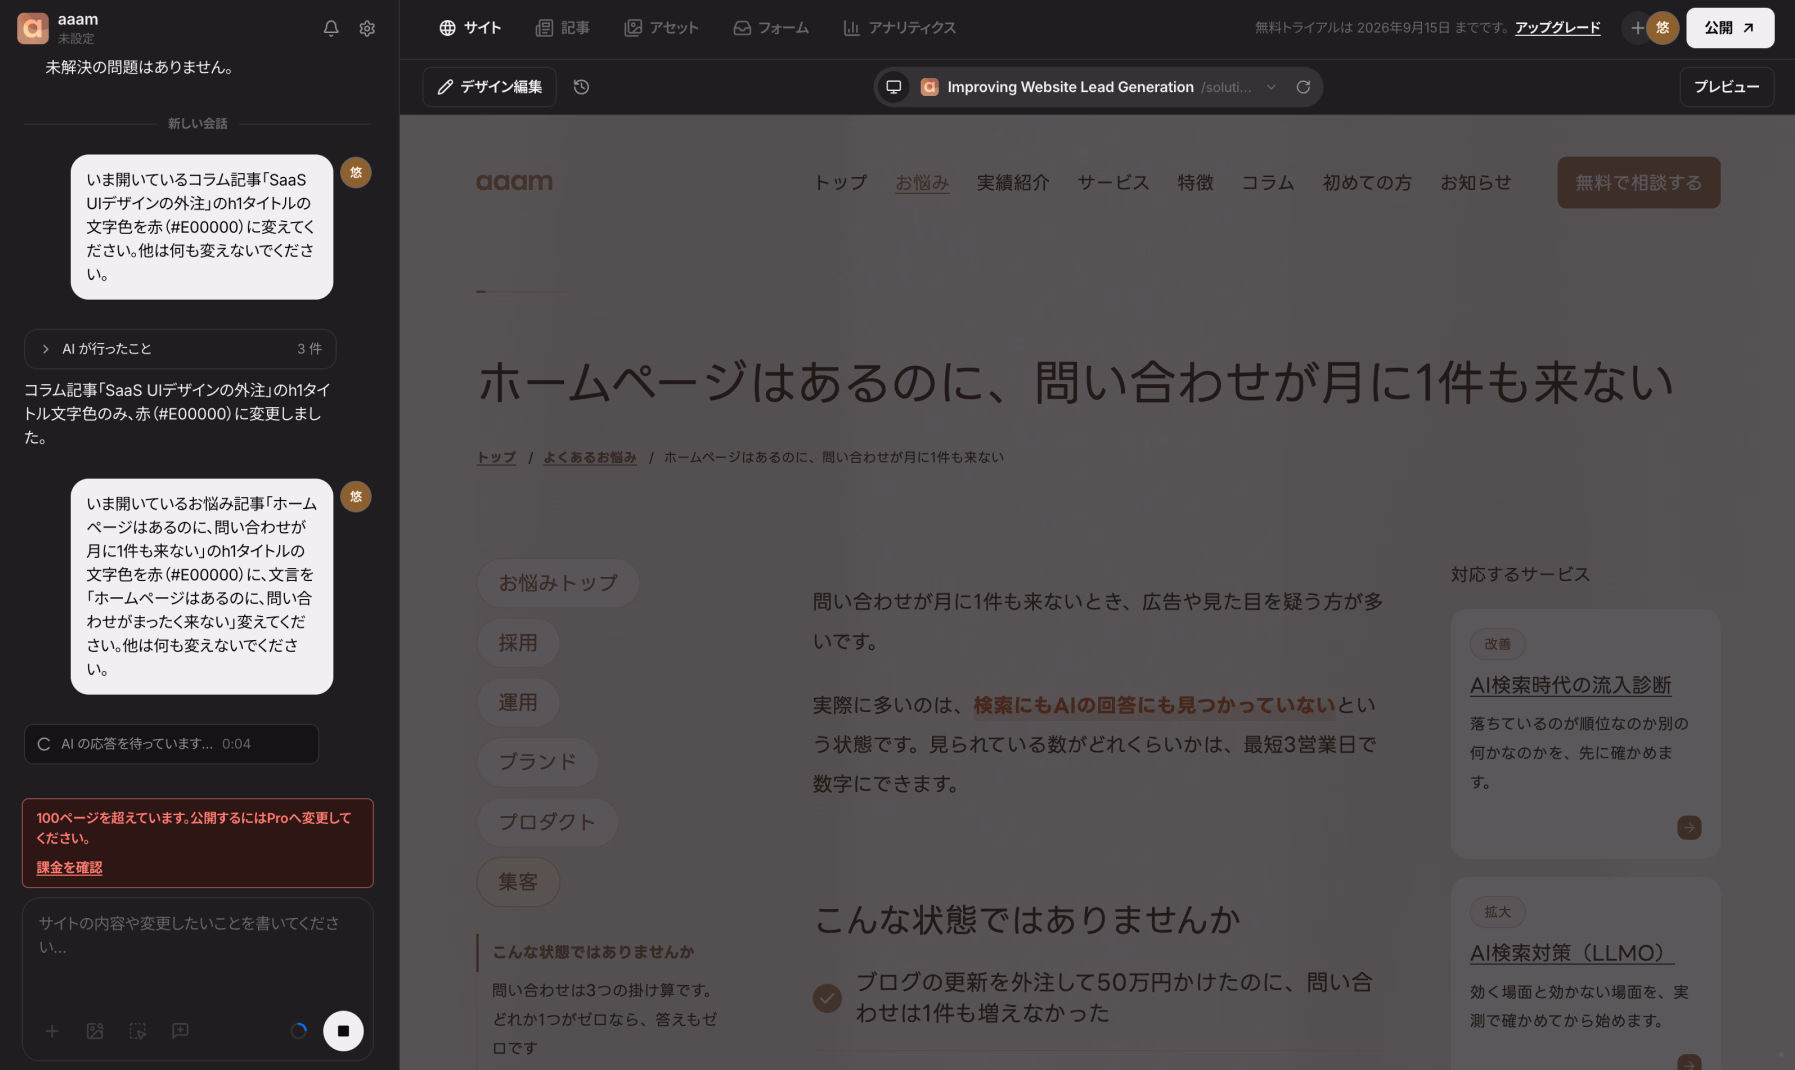The image size is (1795, 1070).
Task: Click AI の応答を待っています status
Action: pos(171,744)
